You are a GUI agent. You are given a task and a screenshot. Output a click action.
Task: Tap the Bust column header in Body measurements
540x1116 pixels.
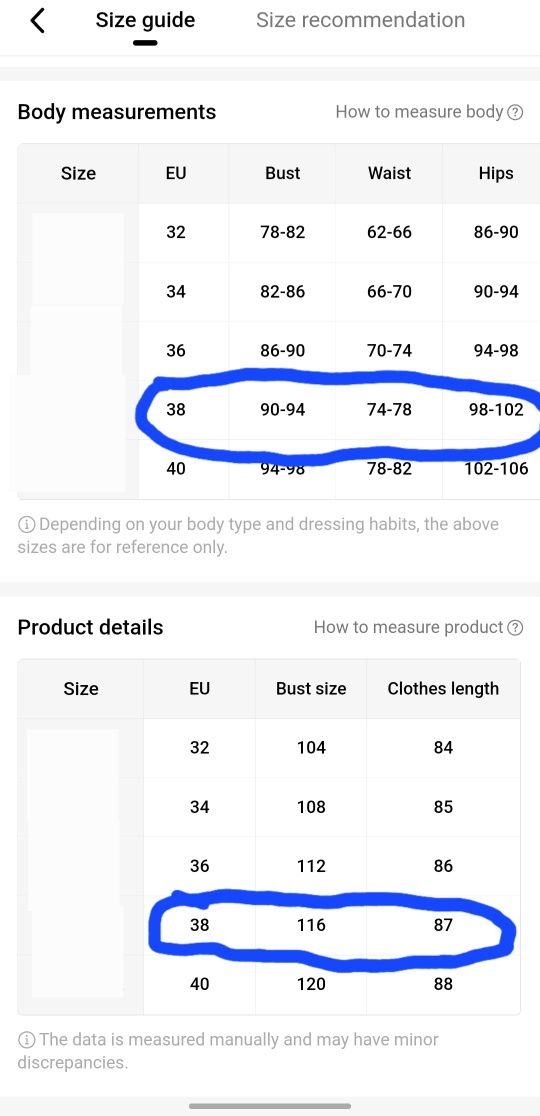pyautogui.click(x=282, y=174)
